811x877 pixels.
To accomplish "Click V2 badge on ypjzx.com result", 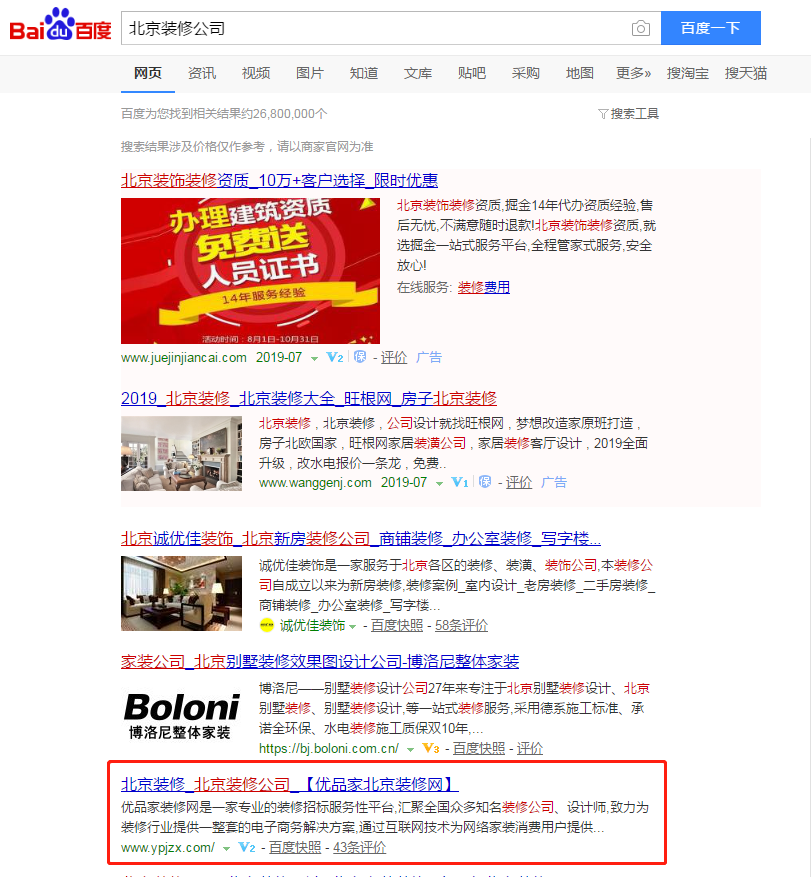I will point(247,847).
